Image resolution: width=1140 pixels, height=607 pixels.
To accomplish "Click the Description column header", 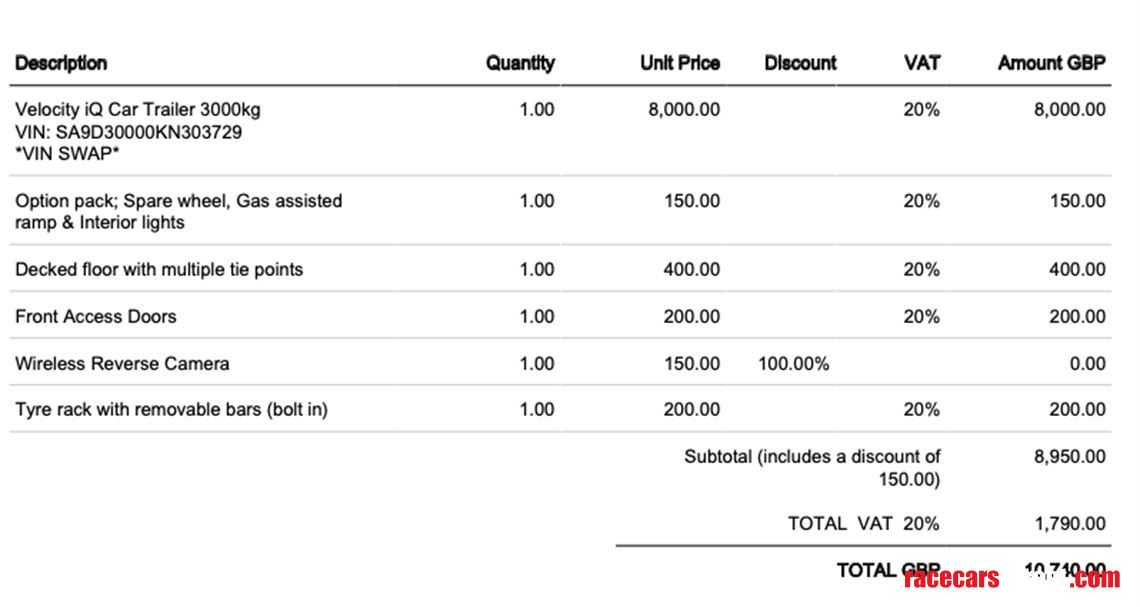I will coord(61,63).
